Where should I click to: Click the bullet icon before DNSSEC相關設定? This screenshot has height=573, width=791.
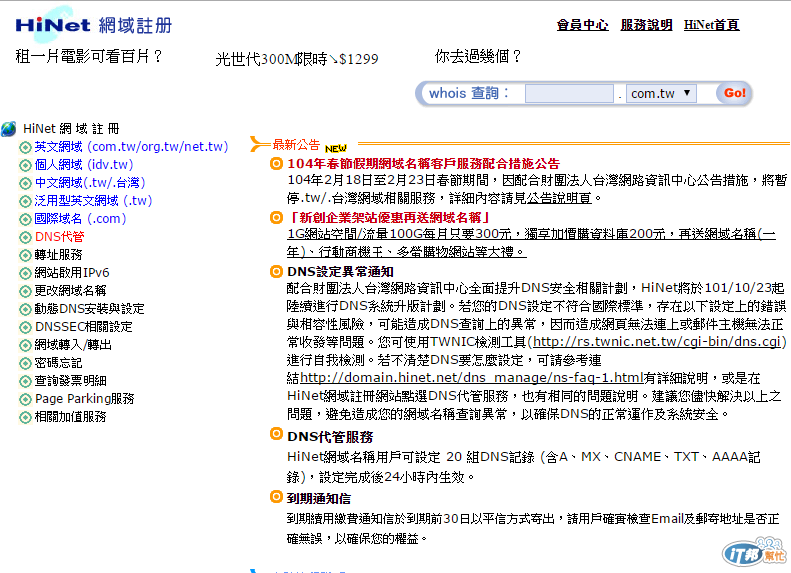click(x=25, y=327)
